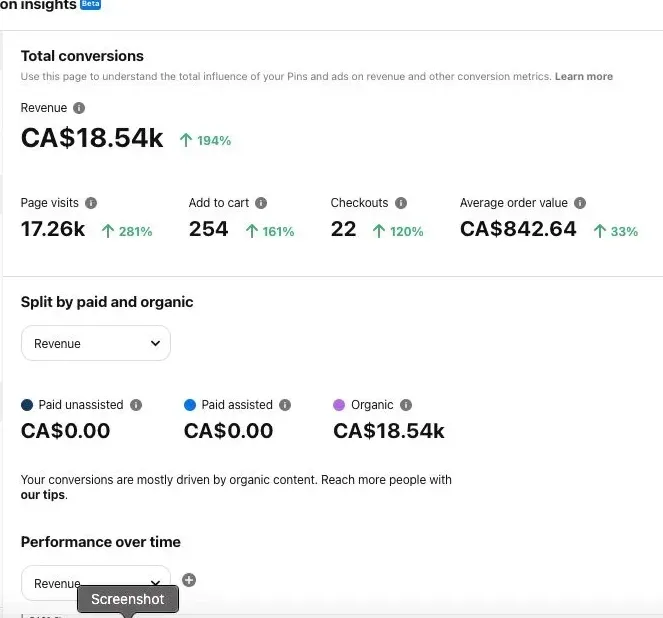Expand the Revenue dropdown under Performance over time

click(96, 582)
